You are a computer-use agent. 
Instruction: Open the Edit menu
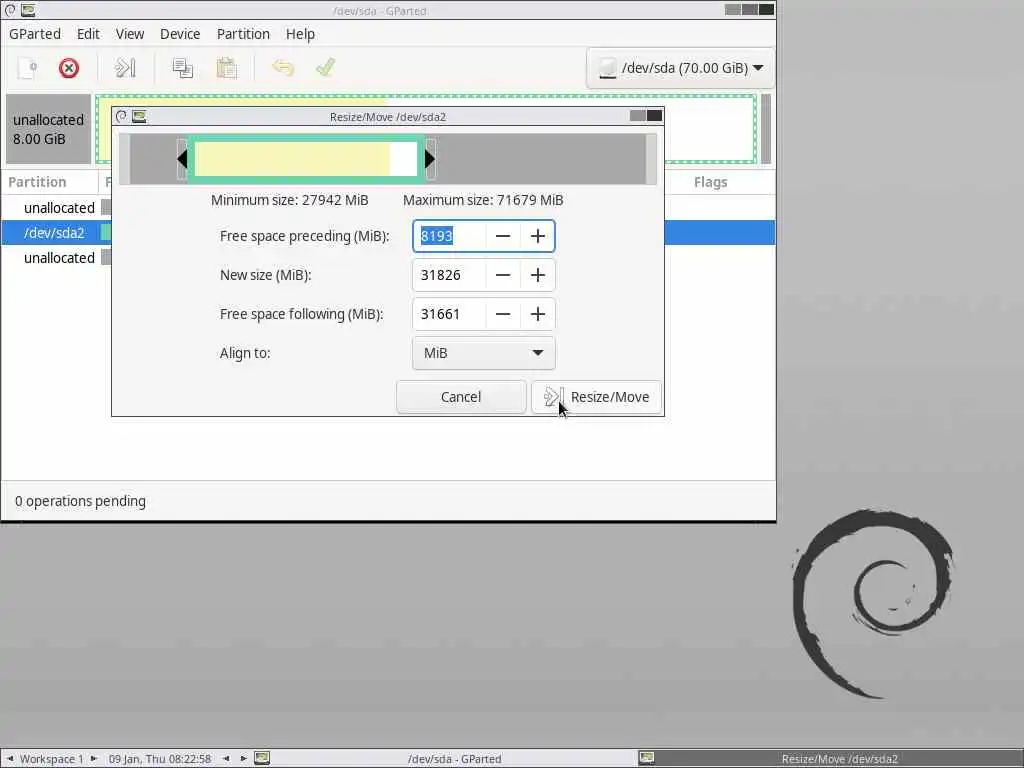(88, 34)
